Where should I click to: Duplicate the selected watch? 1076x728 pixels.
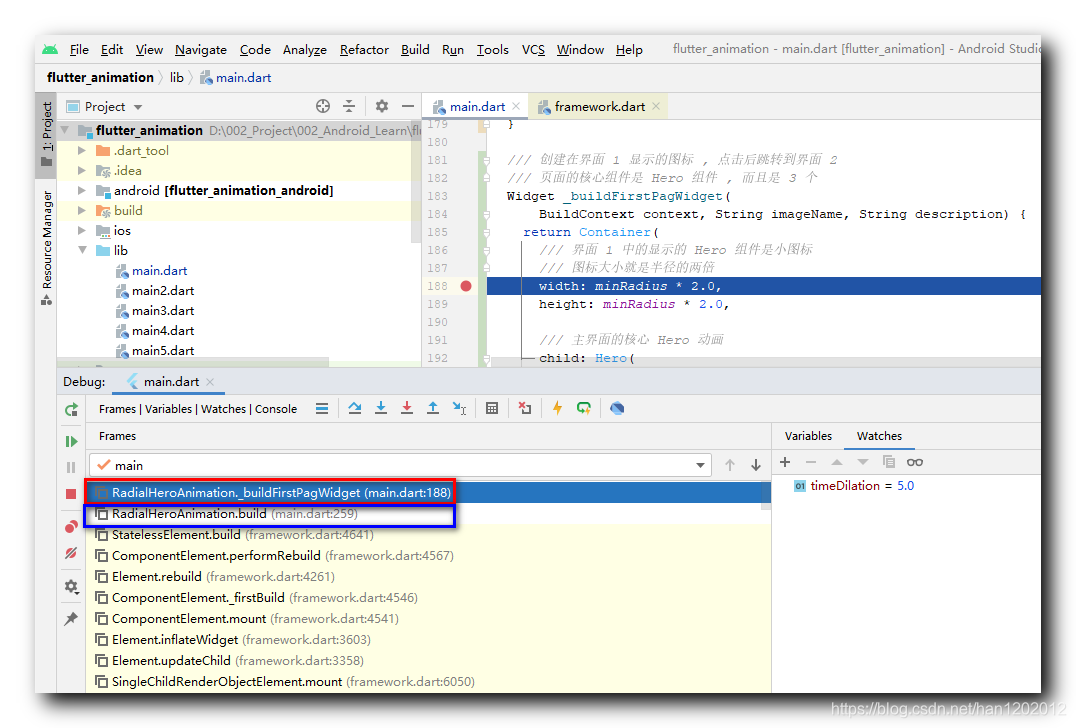(x=889, y=462)
